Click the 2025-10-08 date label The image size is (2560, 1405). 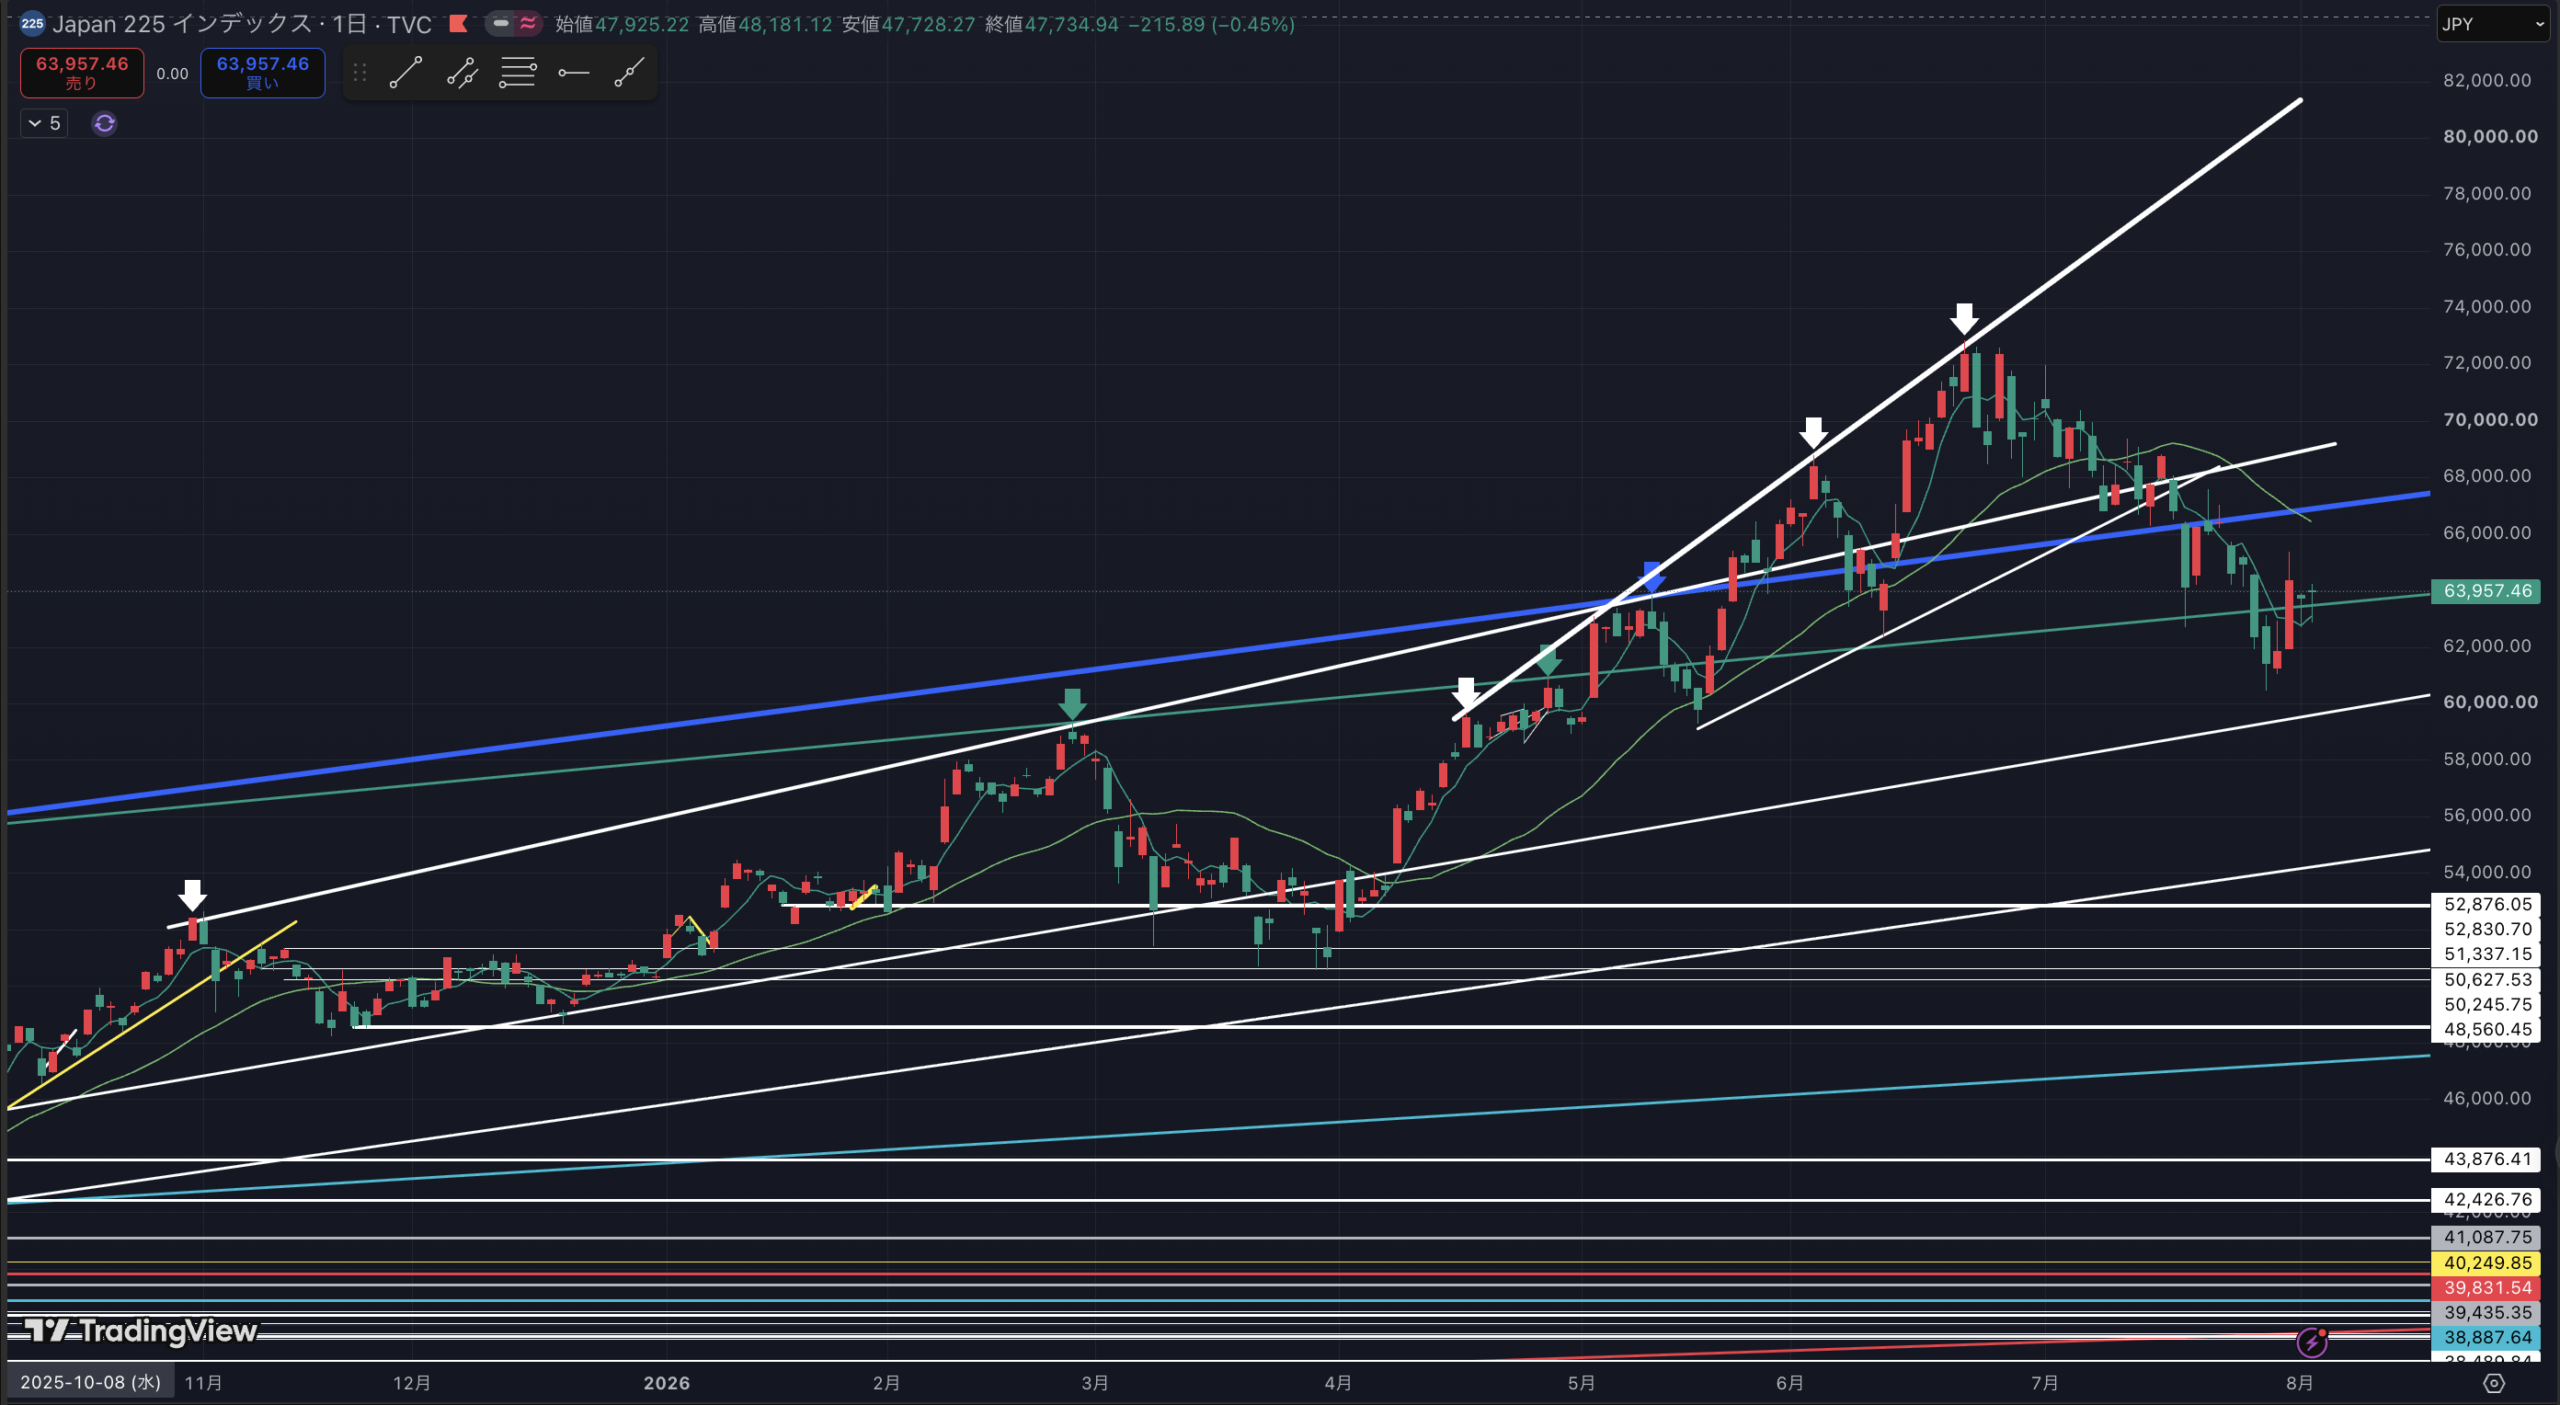coord(91,1383)
